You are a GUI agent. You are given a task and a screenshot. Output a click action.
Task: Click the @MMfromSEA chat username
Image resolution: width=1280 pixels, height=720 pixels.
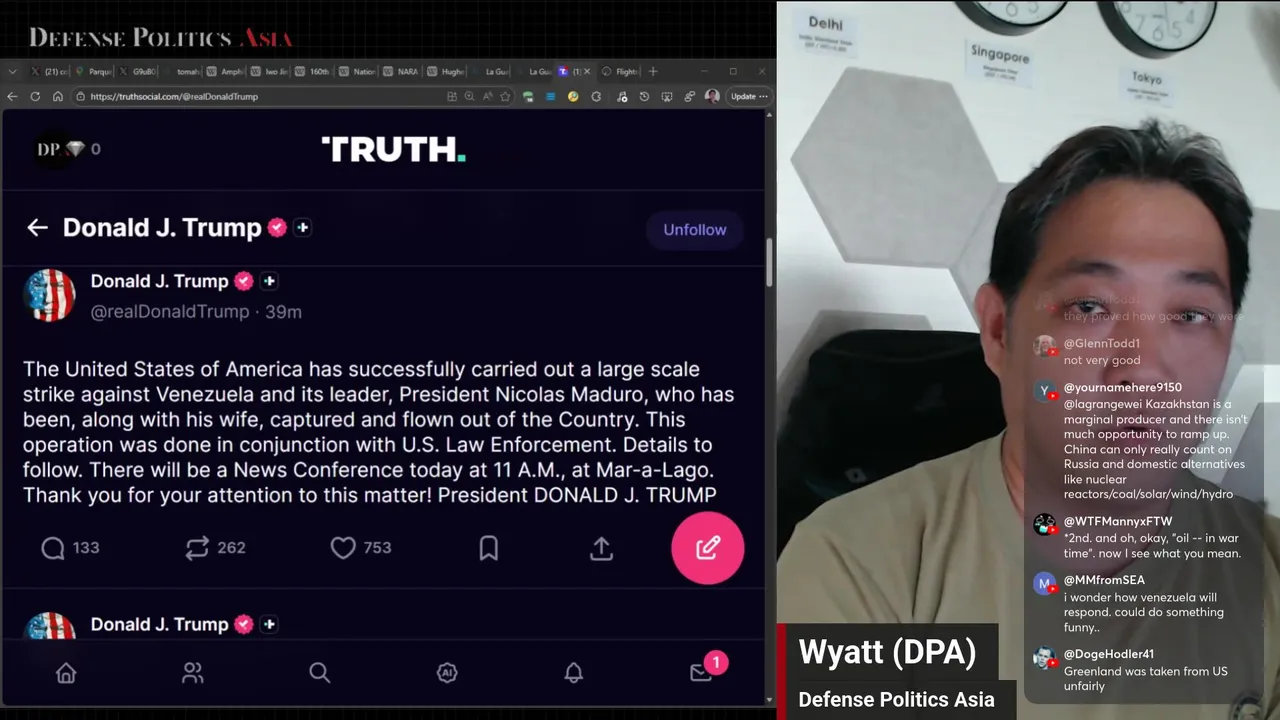click(x=1104, y=580)
